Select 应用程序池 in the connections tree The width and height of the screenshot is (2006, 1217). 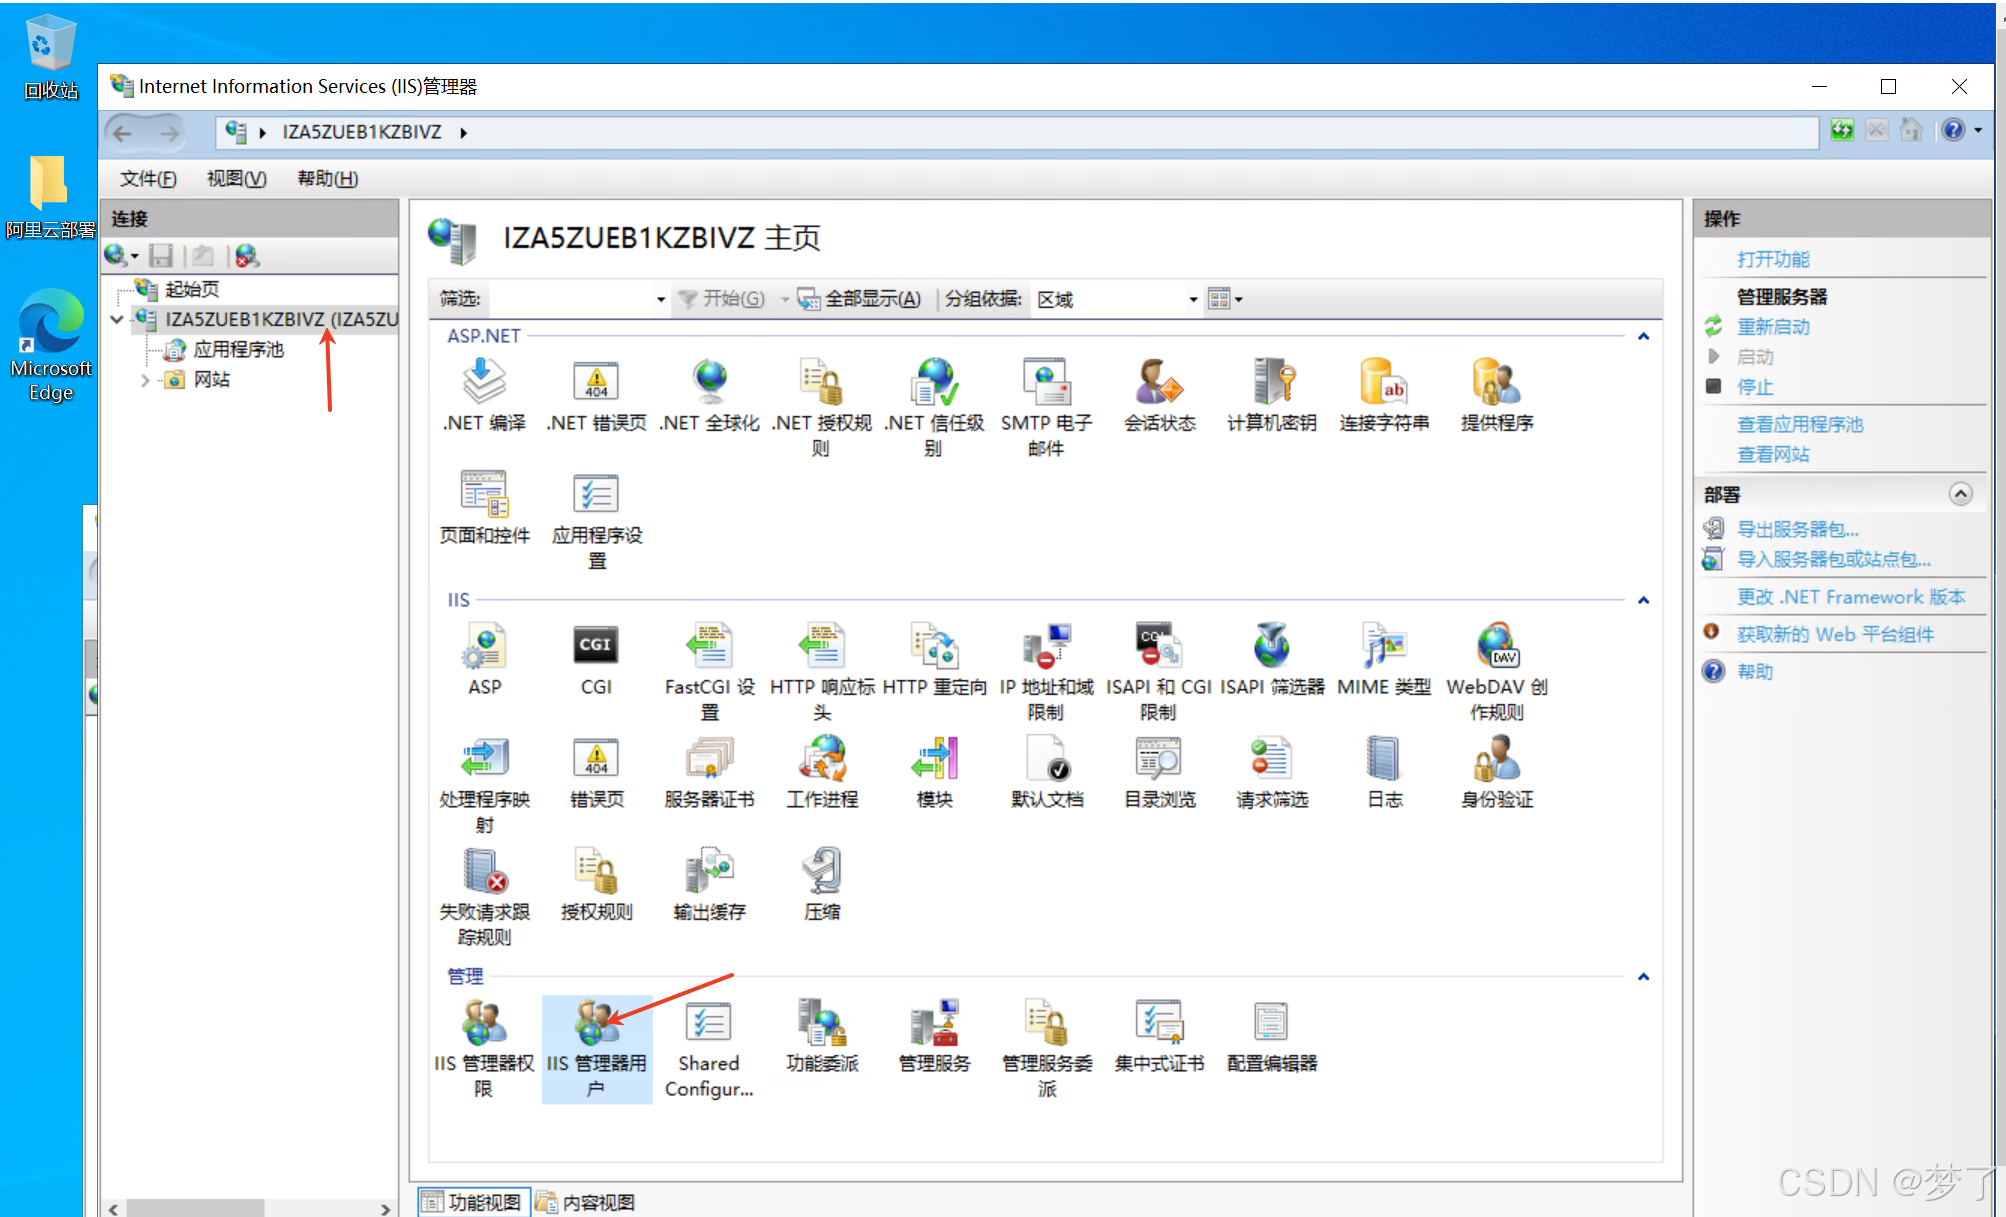[x=238, y=350]
